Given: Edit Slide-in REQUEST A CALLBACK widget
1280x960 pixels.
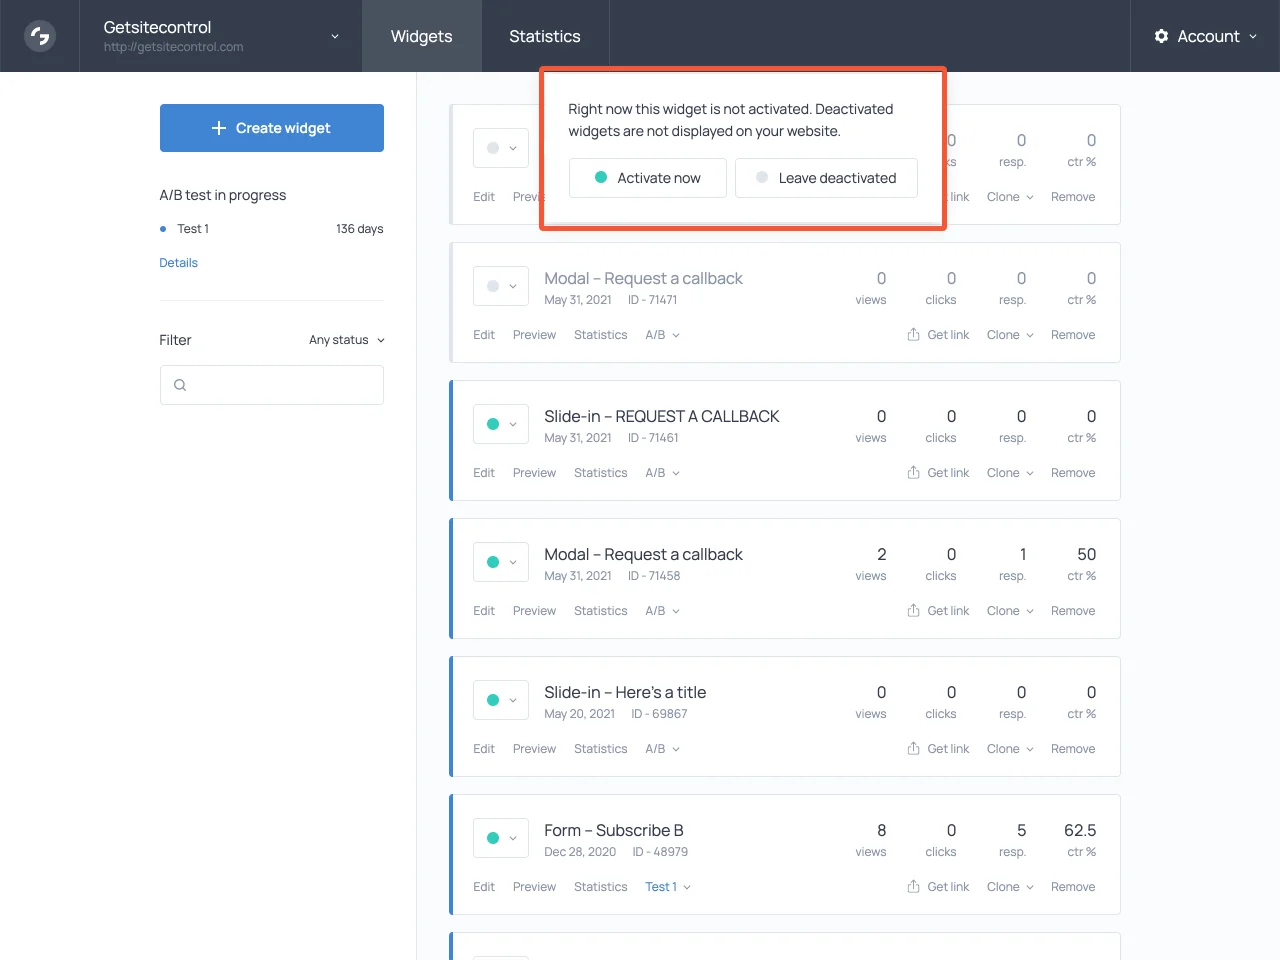Looking at the screenshot, I should click(484, 473).
